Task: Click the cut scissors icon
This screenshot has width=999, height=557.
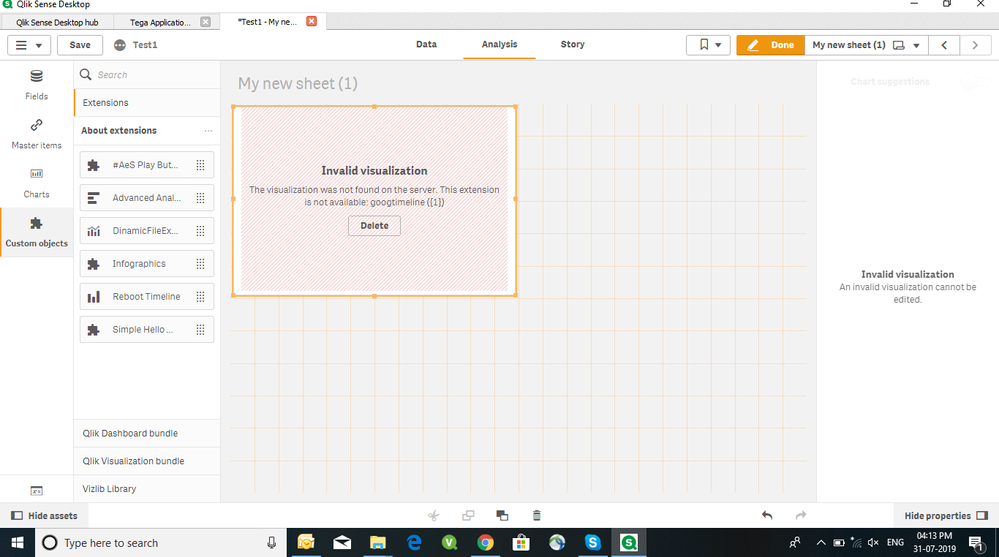Action: pyautogui.click(x=434, y=516)
